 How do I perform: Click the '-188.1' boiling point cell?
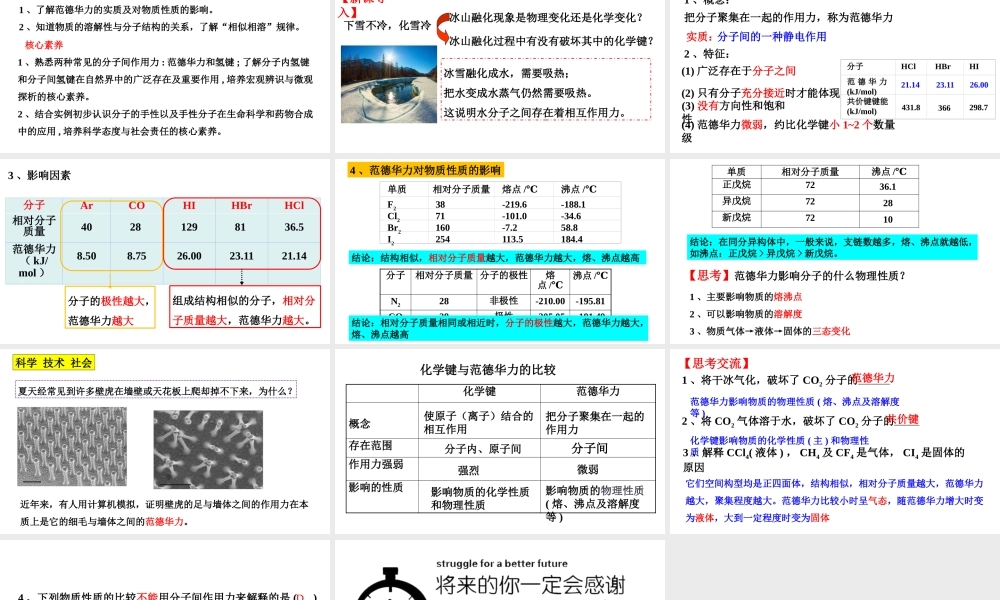pyautogui.click(x=573, y=205)
